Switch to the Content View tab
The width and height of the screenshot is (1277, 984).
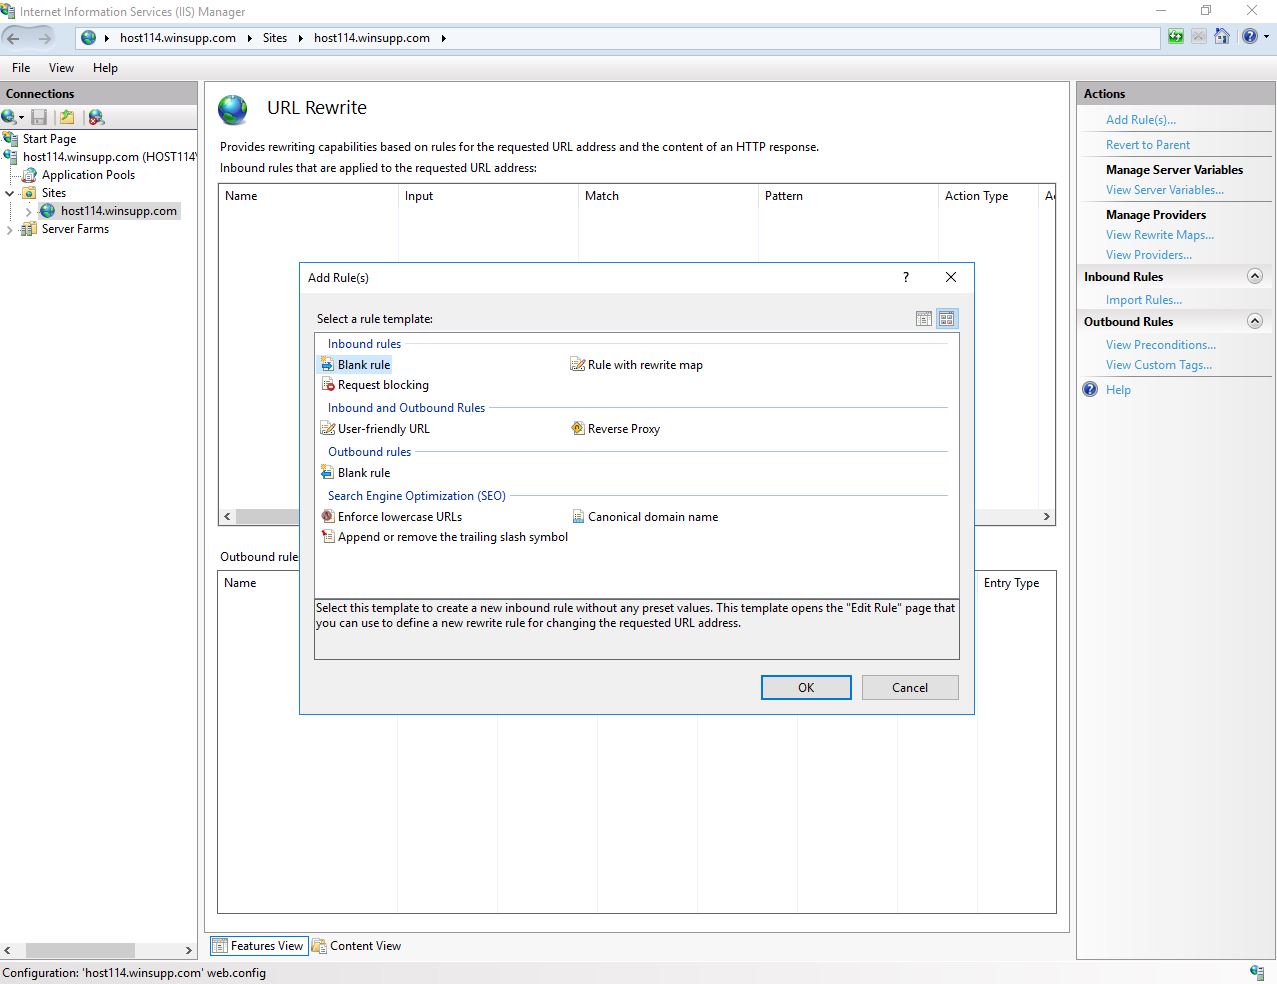[357, 946]
